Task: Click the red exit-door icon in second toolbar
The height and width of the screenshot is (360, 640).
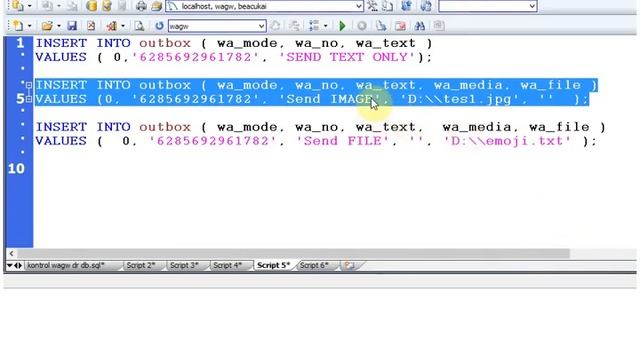Action: 111,26
